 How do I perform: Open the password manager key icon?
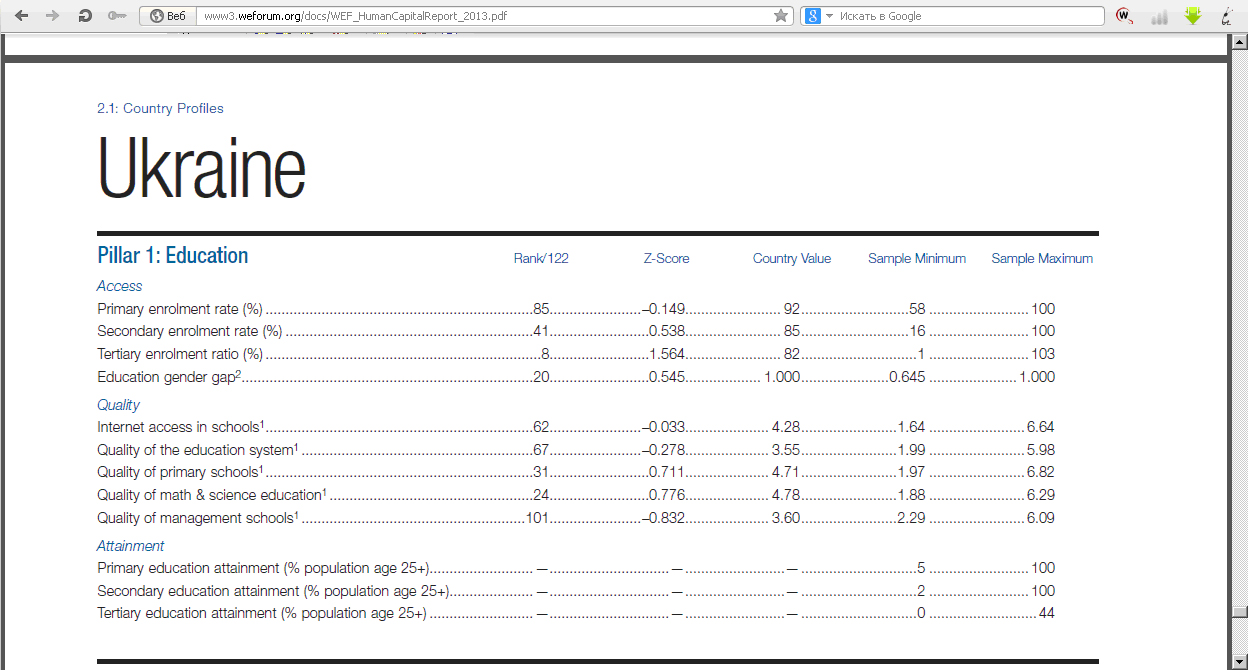click(x=116, y=16)
